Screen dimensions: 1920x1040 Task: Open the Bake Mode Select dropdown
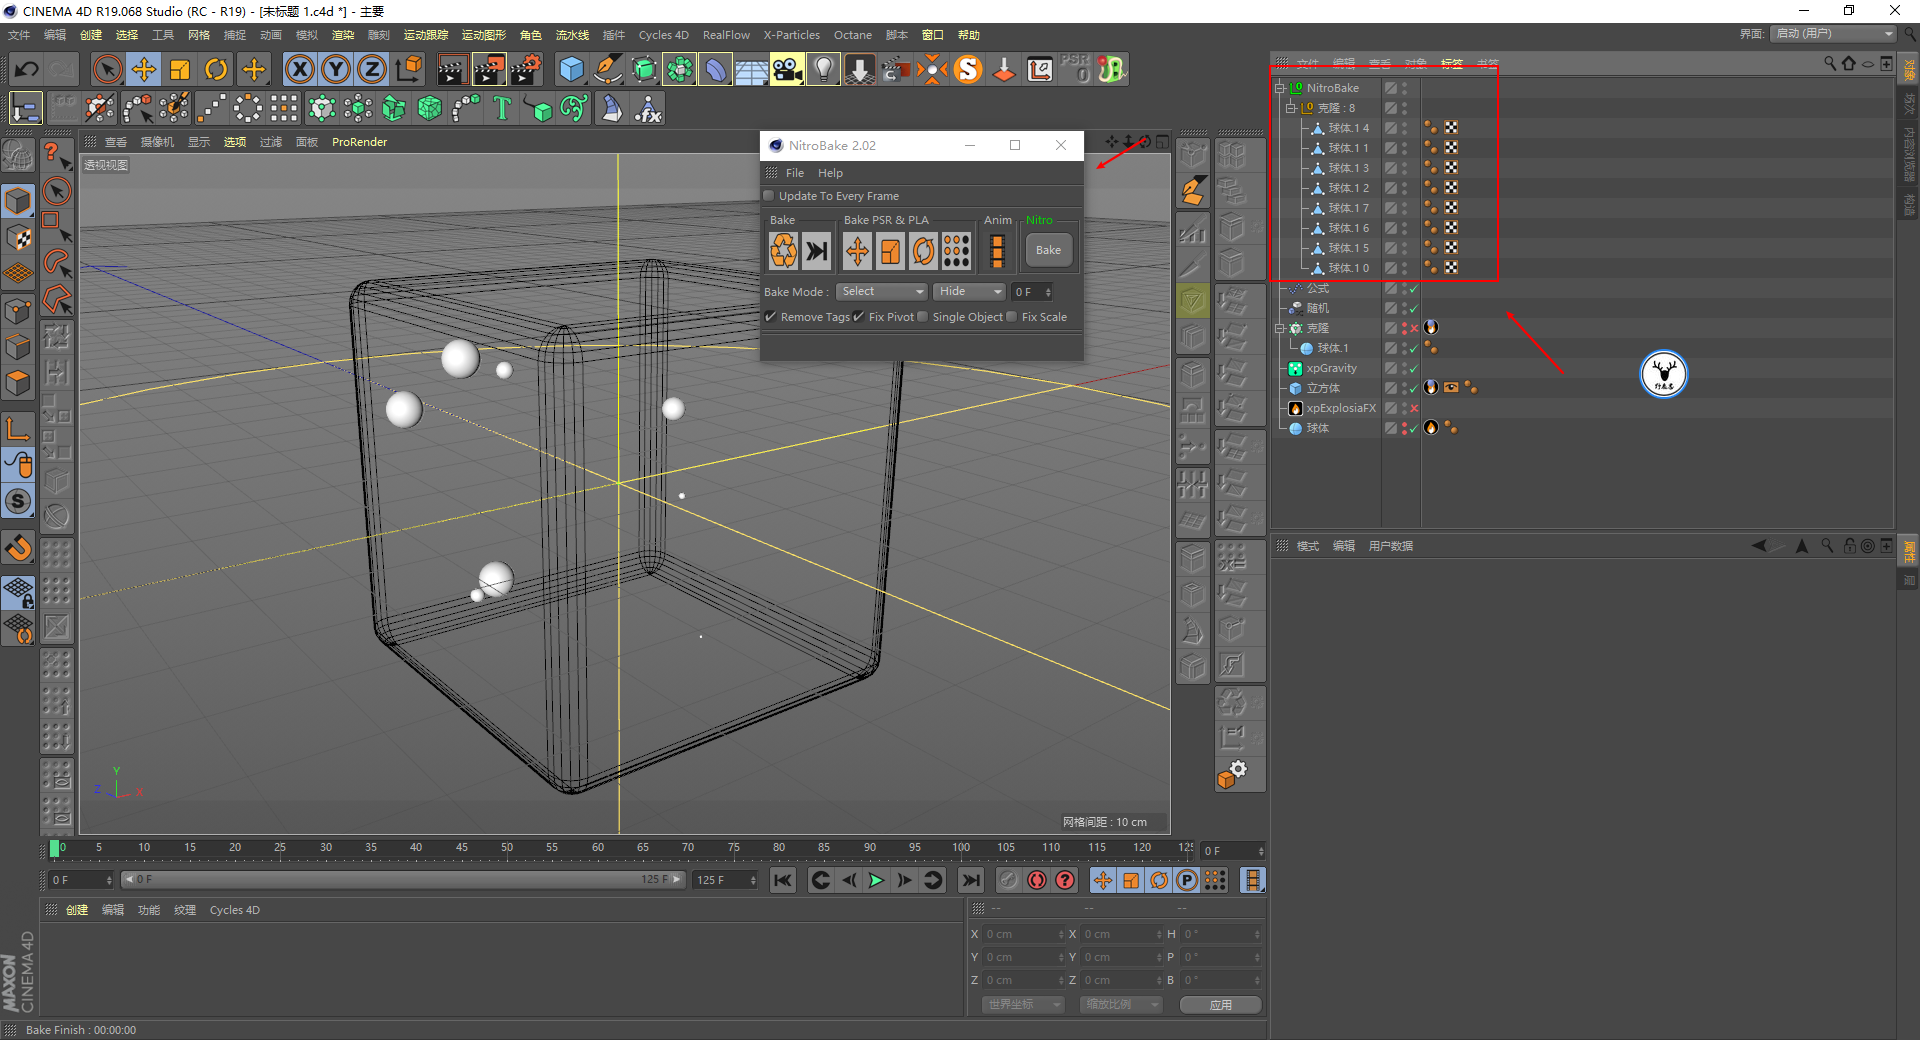882,291
